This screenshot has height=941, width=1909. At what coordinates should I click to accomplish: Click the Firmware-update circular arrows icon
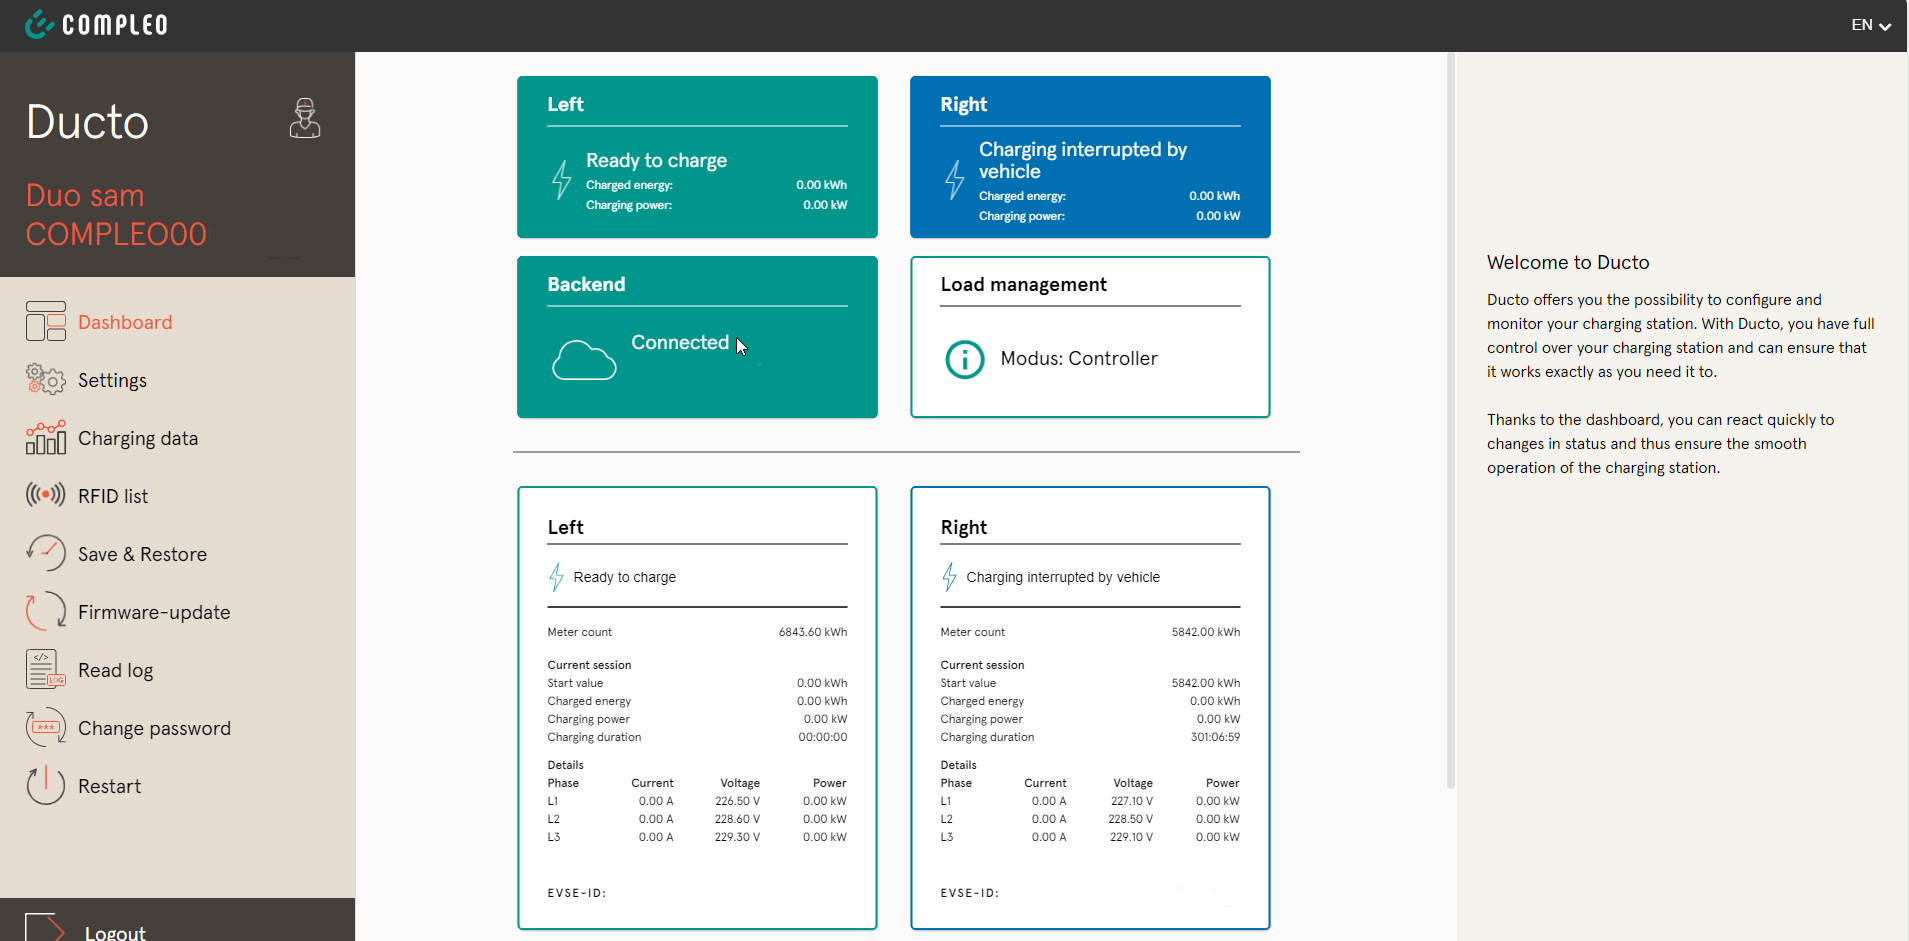pos(46,611)
